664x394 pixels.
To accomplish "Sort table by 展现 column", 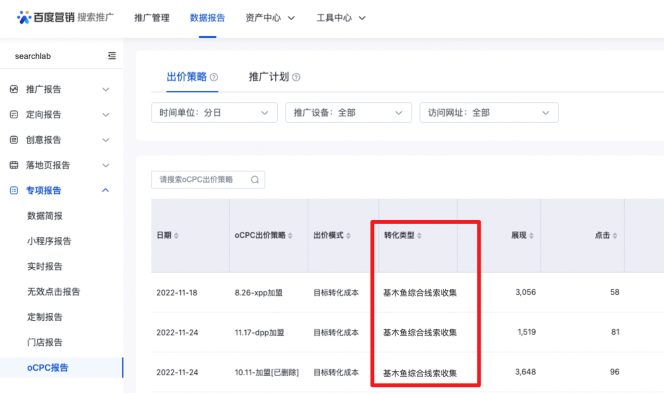I will click(x=531, y=236).
